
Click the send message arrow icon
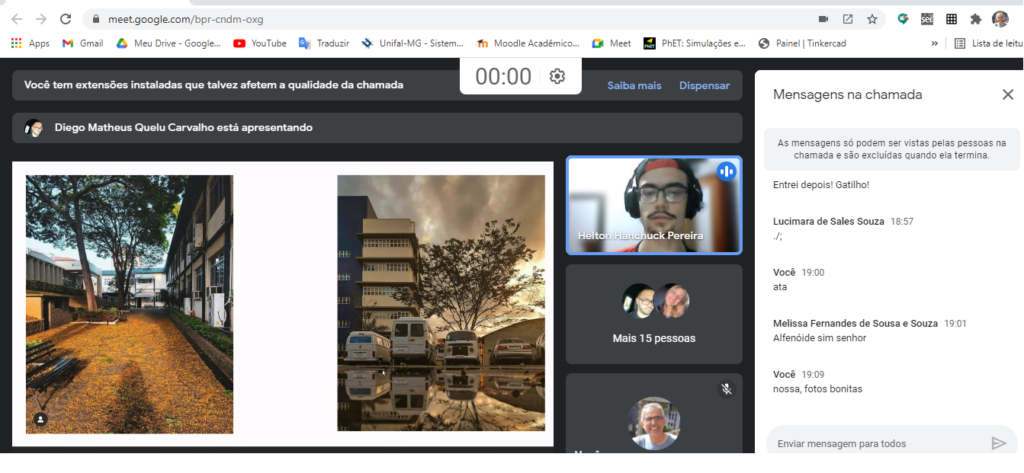coord(997,443)
